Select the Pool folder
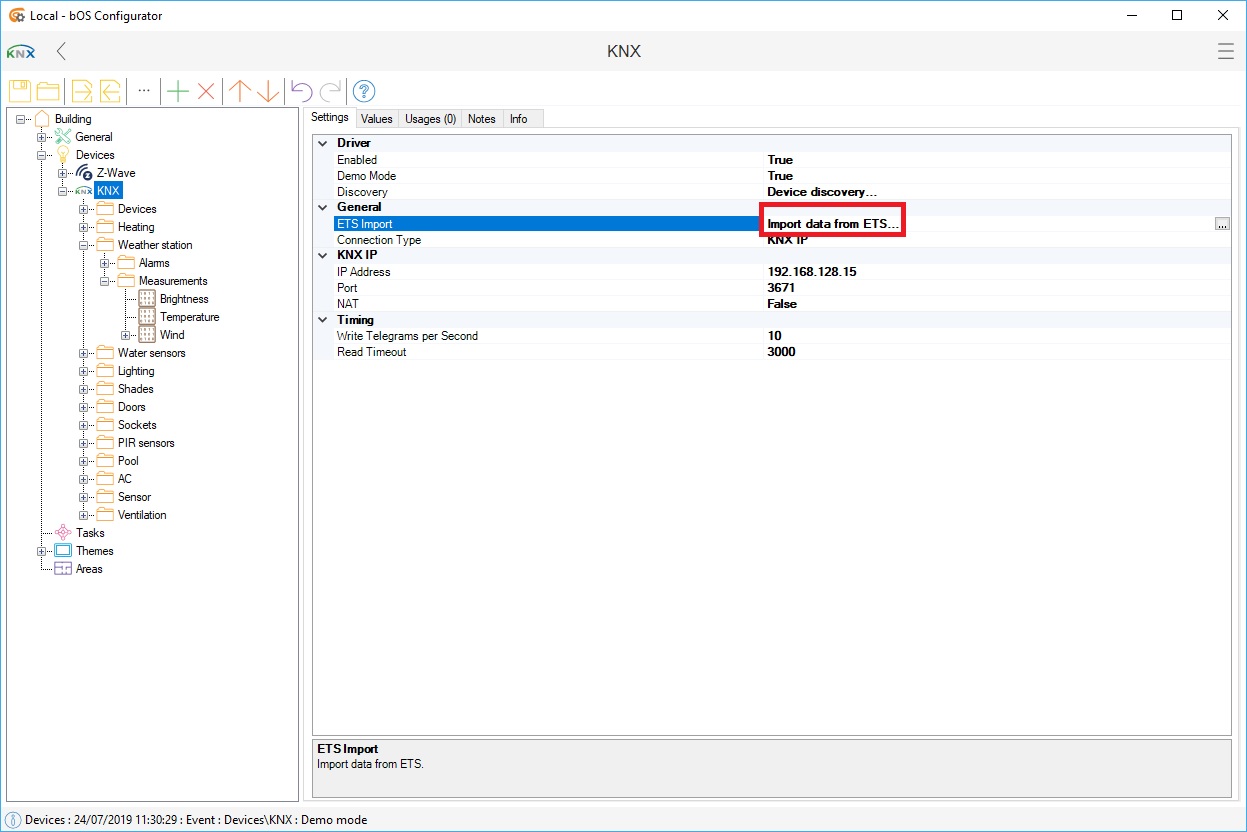 (128, 461)
